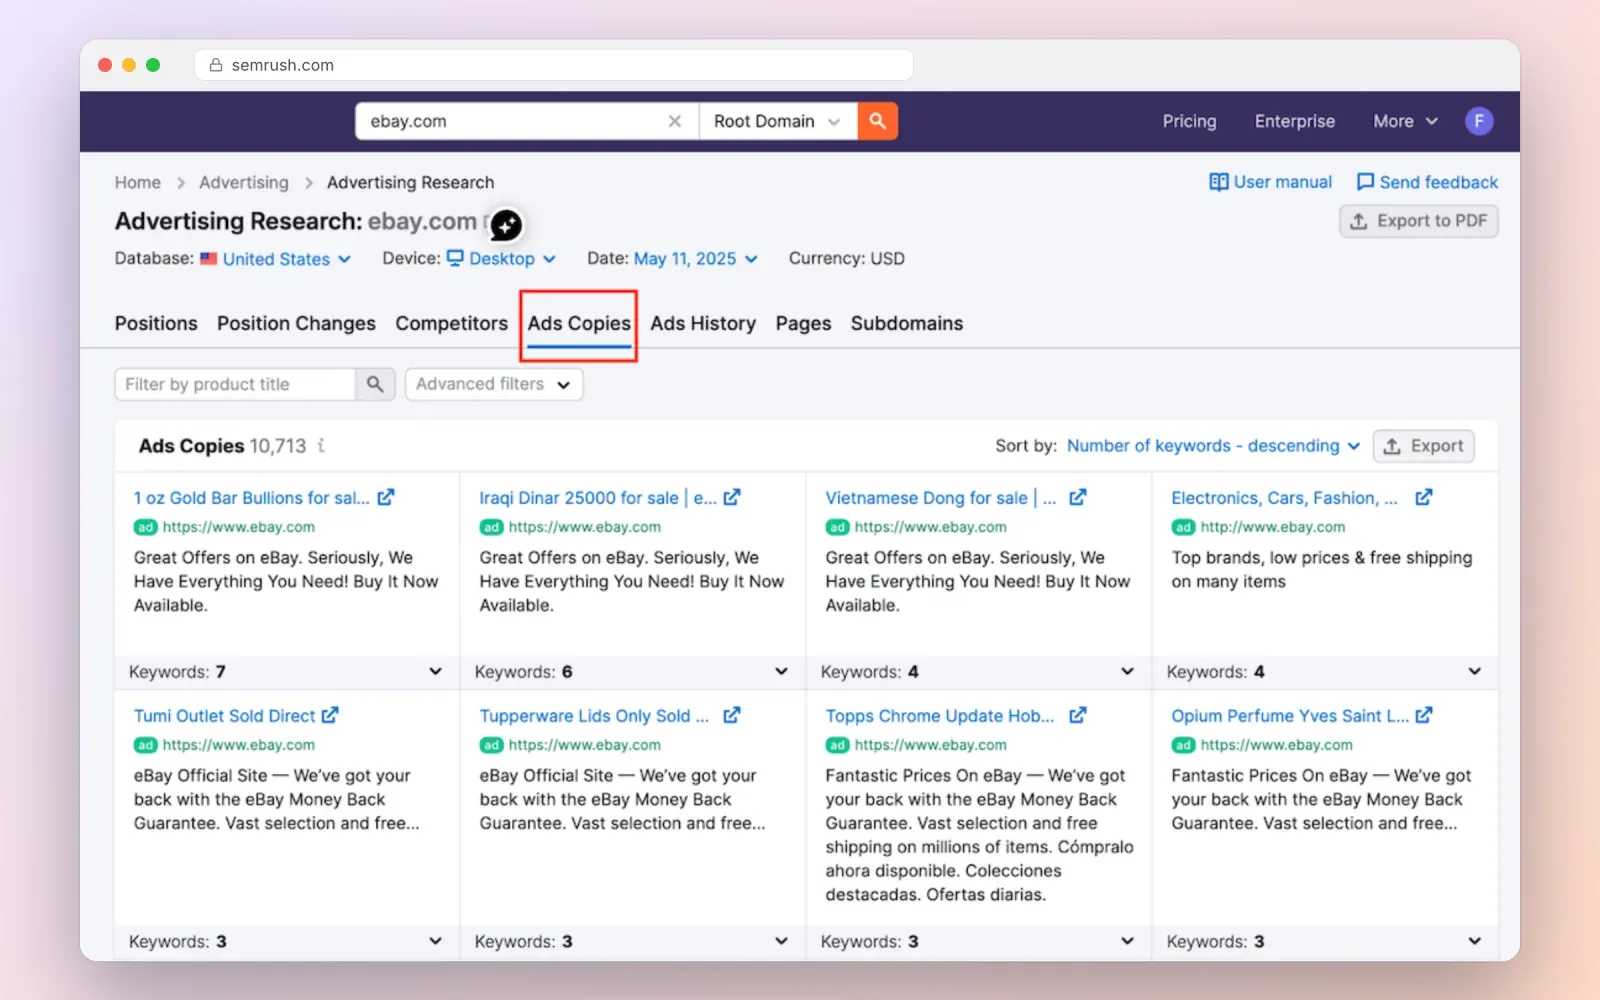Click the orange search magnifier button
This screenshot has height=1000, width=1600.
877,121
